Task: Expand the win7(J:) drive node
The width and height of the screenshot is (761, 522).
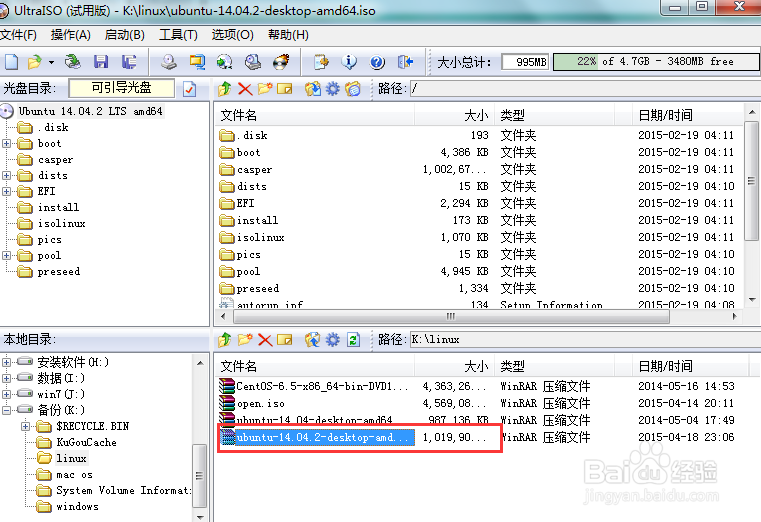Action: (x=6, y=394)
